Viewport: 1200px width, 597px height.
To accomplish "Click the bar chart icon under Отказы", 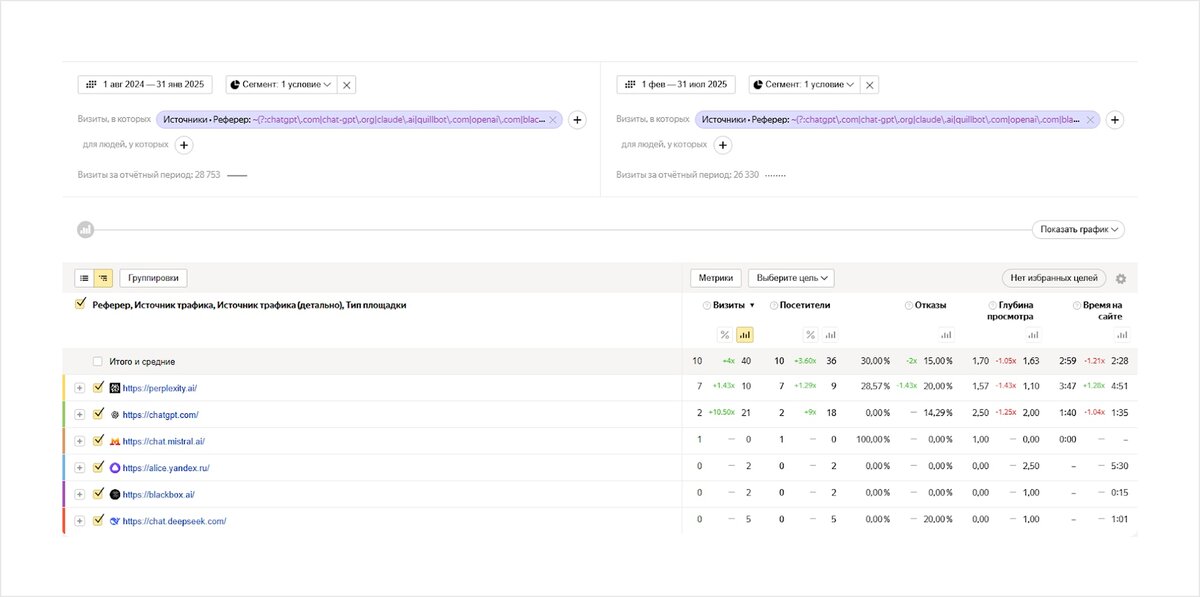I will coord(946,335).
